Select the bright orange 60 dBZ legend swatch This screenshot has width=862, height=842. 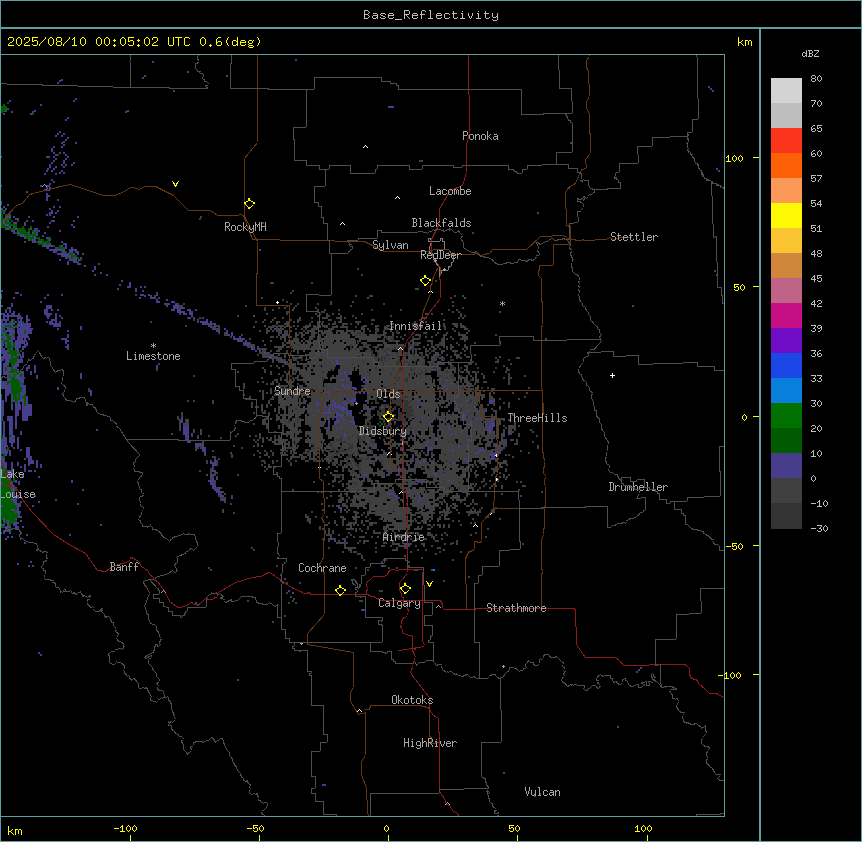pyautogui.click(x=786, y=165)
